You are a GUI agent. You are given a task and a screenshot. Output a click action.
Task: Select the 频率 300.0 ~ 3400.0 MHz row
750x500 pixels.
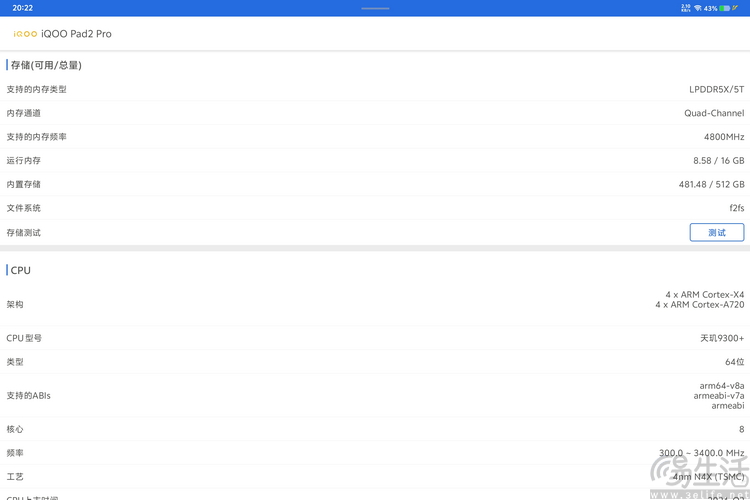coord(375,453)
